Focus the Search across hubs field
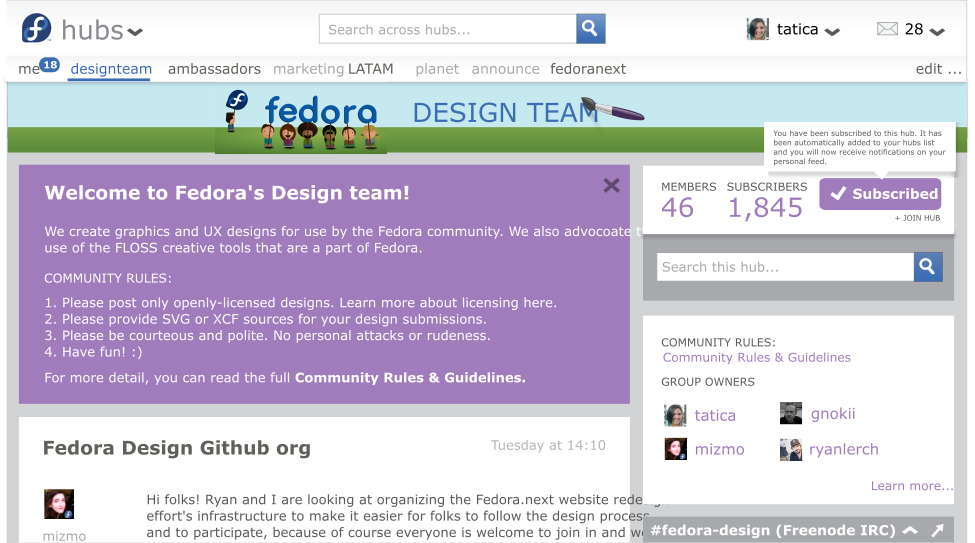This screenshot has height=543, width=975. (448, 29)
